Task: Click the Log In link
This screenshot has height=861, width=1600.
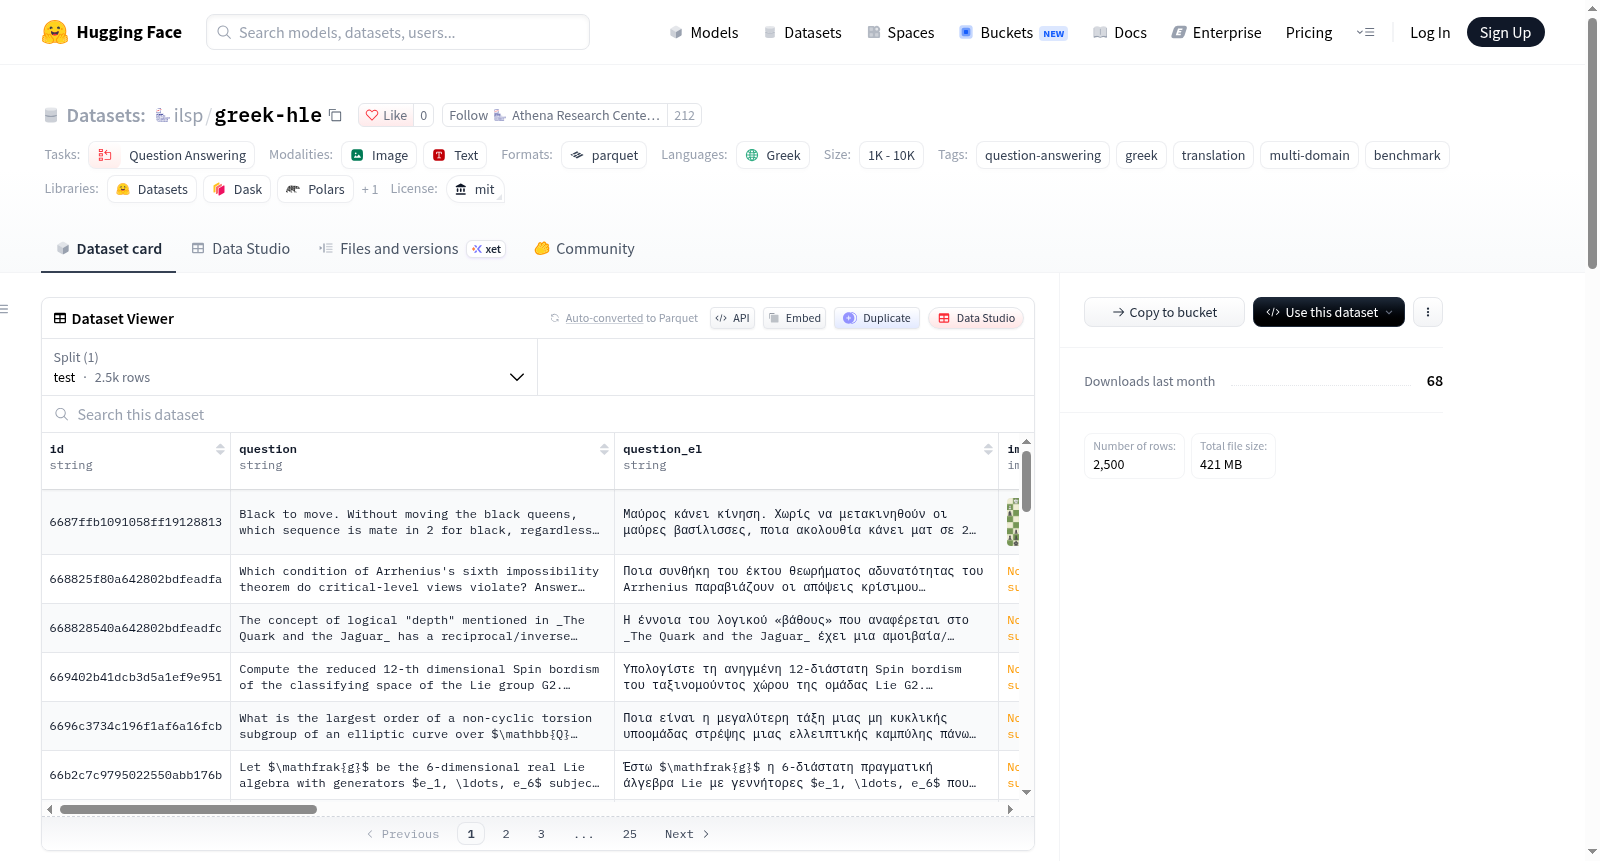Action: tap(1429, 32)
